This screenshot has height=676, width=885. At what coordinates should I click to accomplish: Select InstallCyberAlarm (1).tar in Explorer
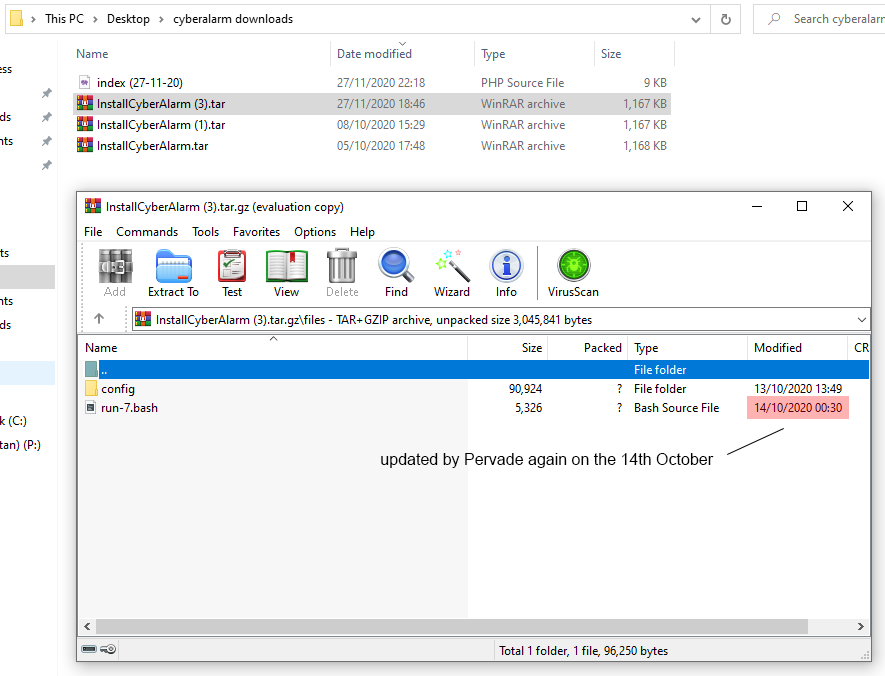click(160, 125)
